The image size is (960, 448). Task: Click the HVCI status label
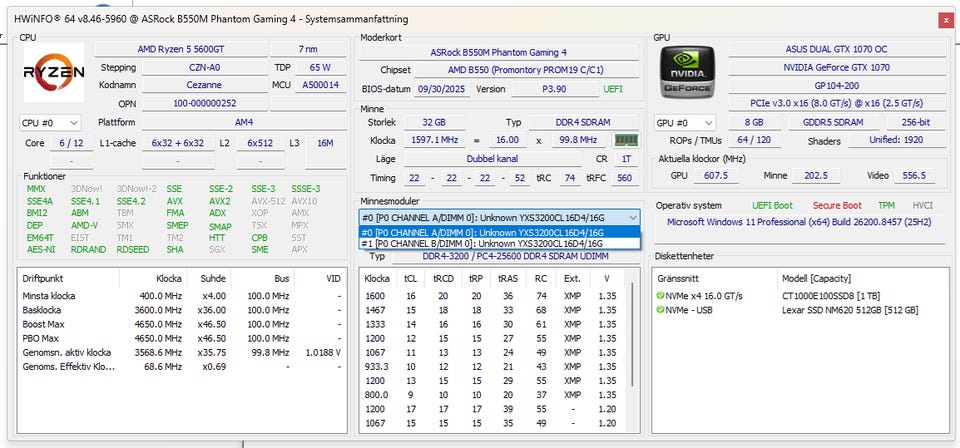(x=923, y=206)
